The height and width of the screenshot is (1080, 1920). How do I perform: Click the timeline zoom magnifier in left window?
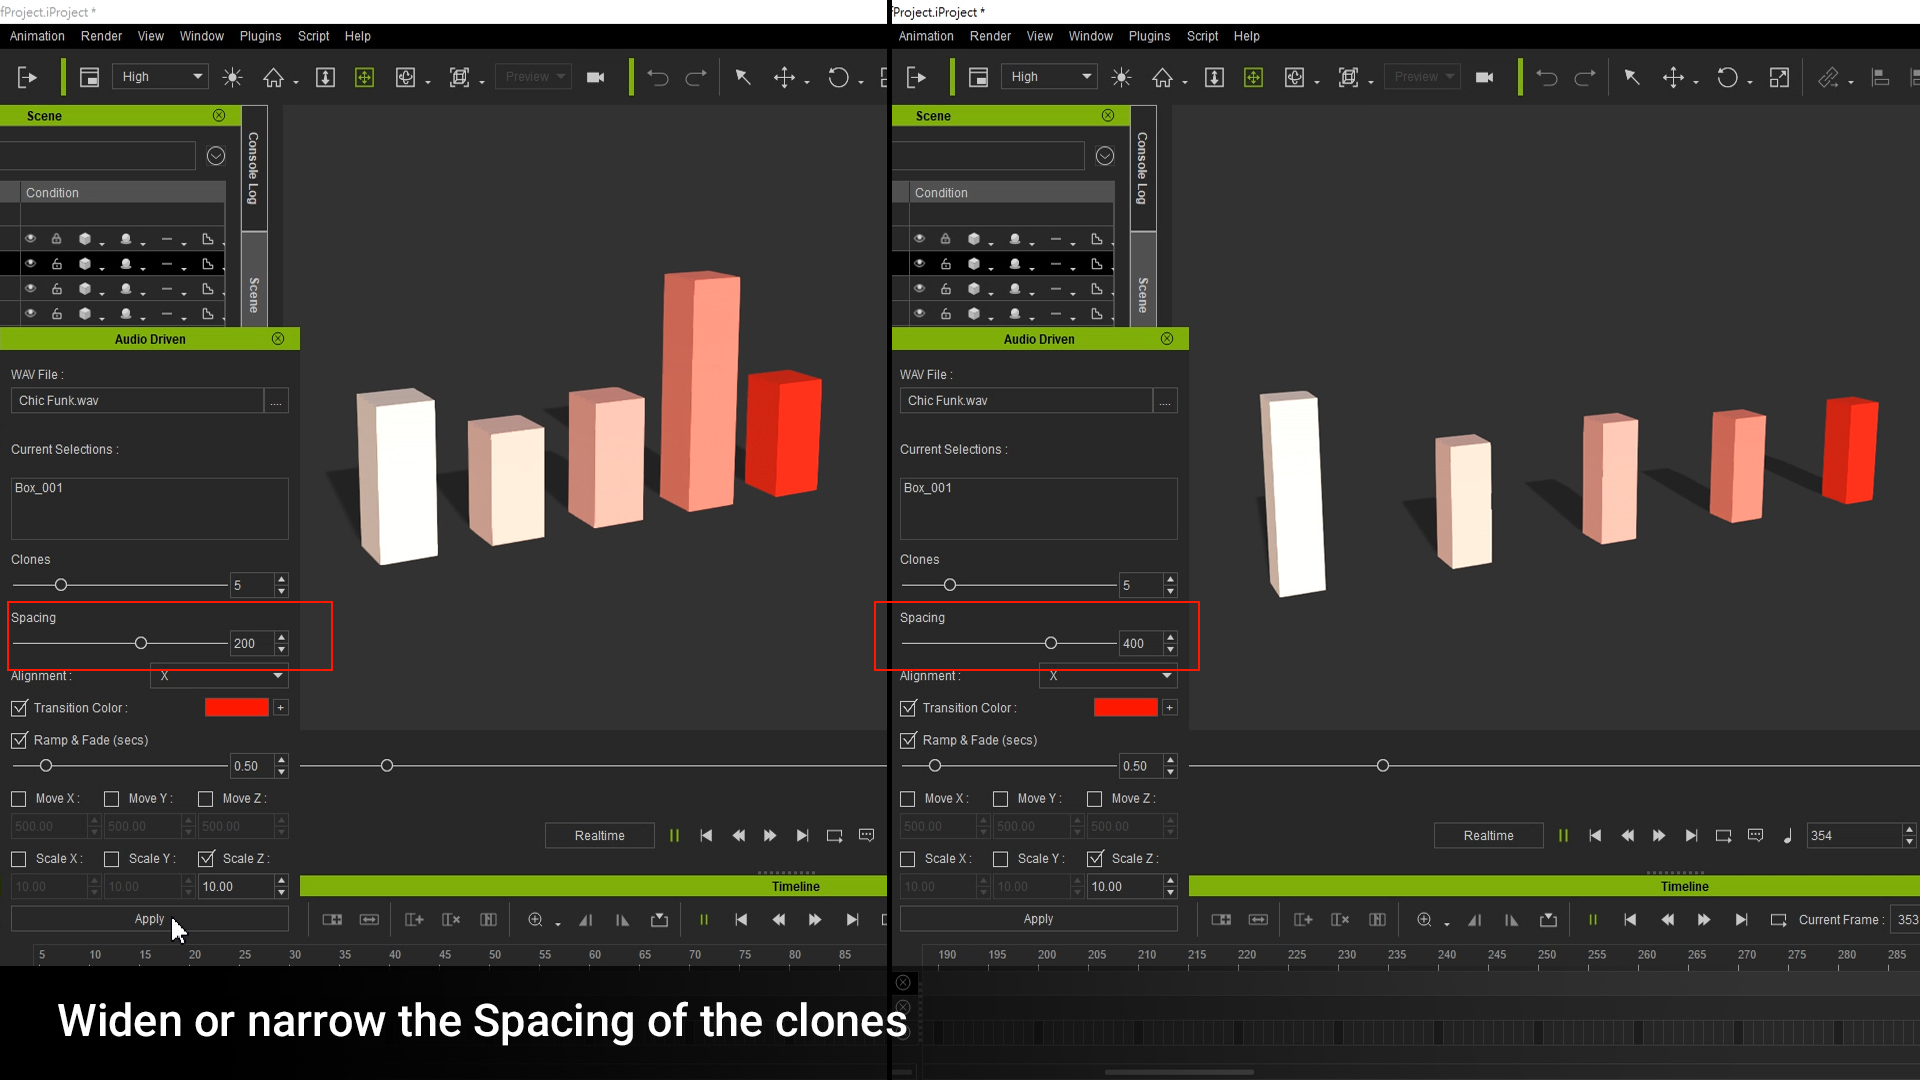pyautogui.click(x=535, y=920)
